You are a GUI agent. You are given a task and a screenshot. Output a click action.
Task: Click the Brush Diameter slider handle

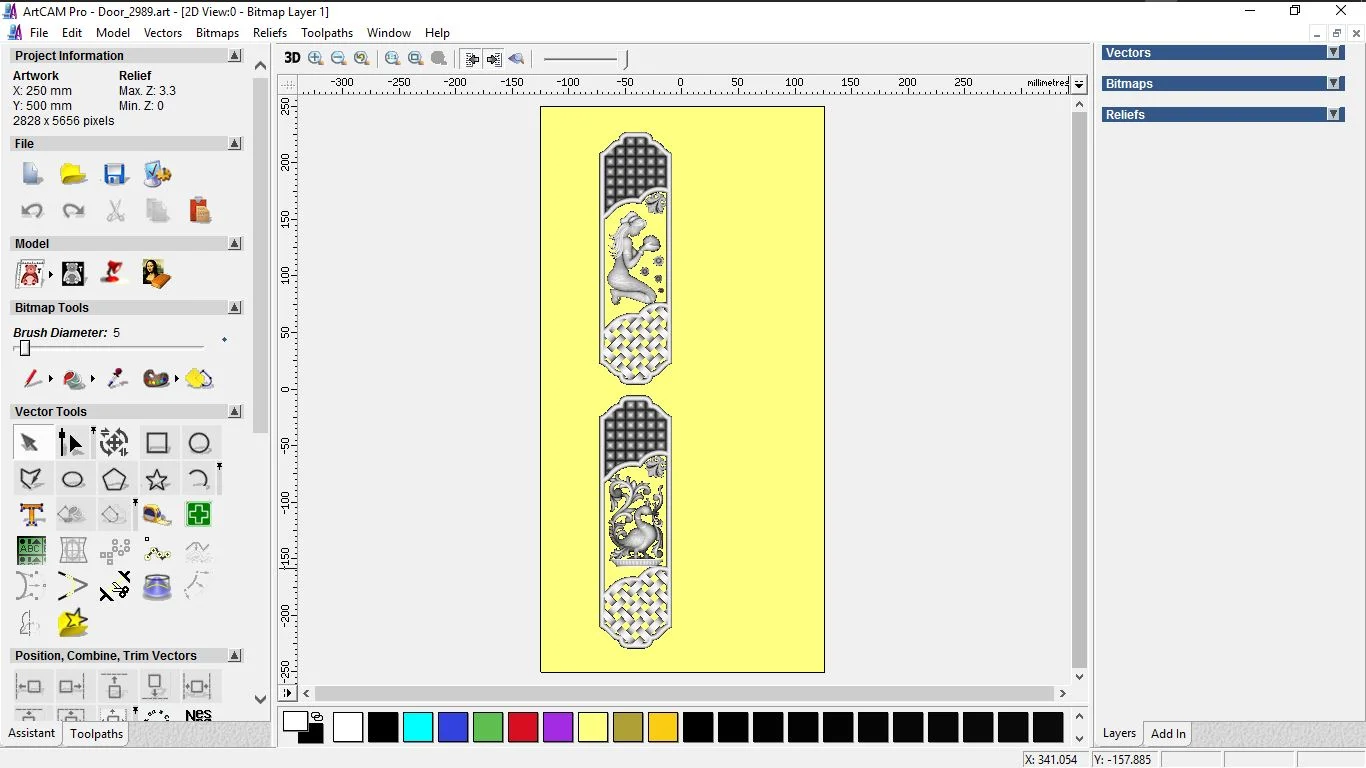click(25, 348)
